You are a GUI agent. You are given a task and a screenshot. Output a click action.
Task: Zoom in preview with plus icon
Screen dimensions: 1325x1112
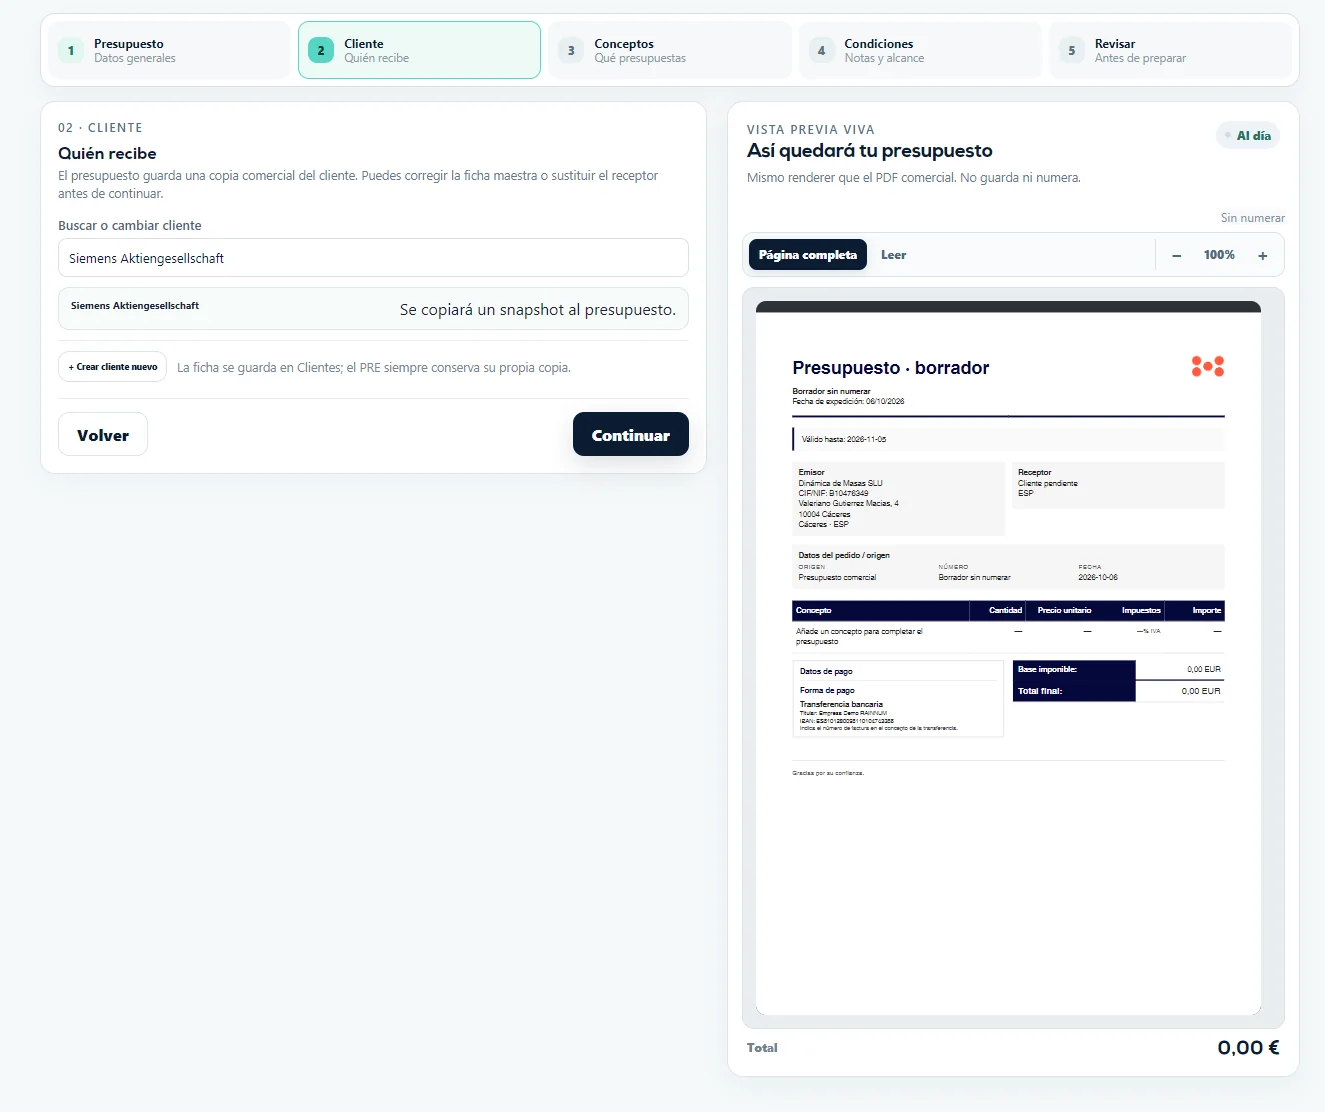click(x=1263, y=256)
